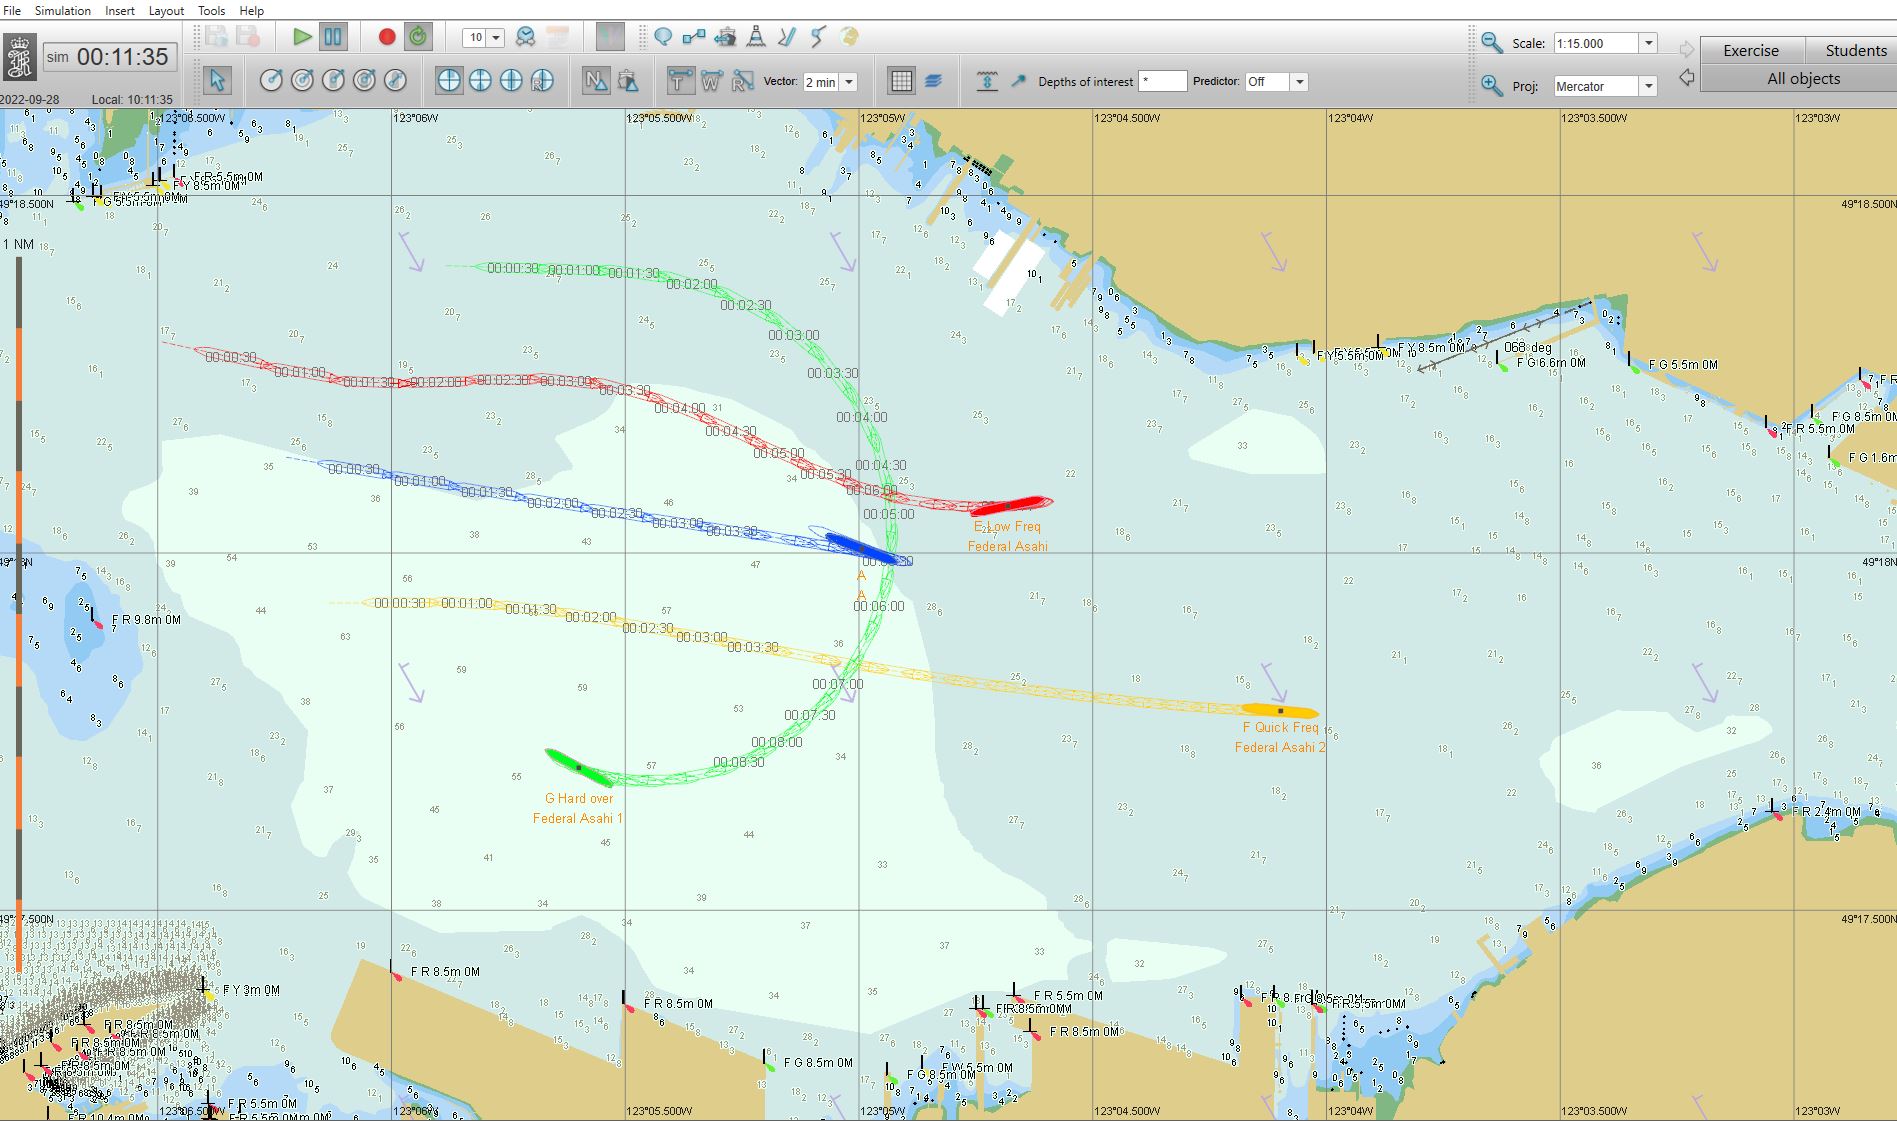
Task: Toggle the chart grid display
Action: [901, 81]
